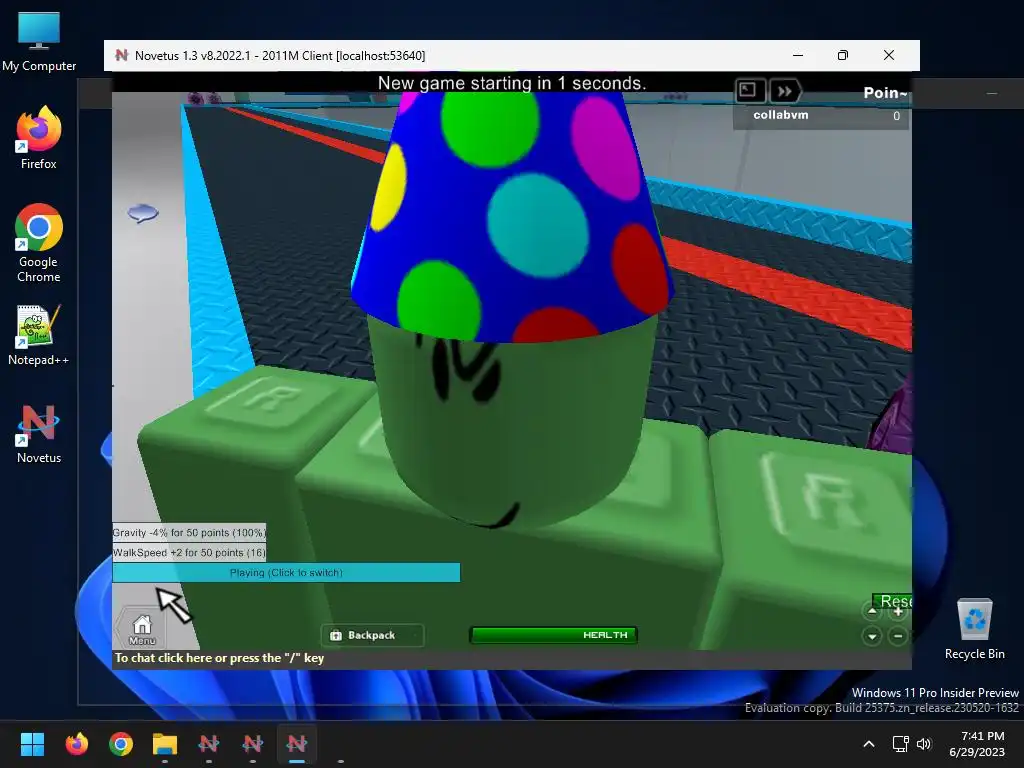Click the green HEALTH bar
The height and width of the screenshot is (768, 1024).
(x=553, y=635)
